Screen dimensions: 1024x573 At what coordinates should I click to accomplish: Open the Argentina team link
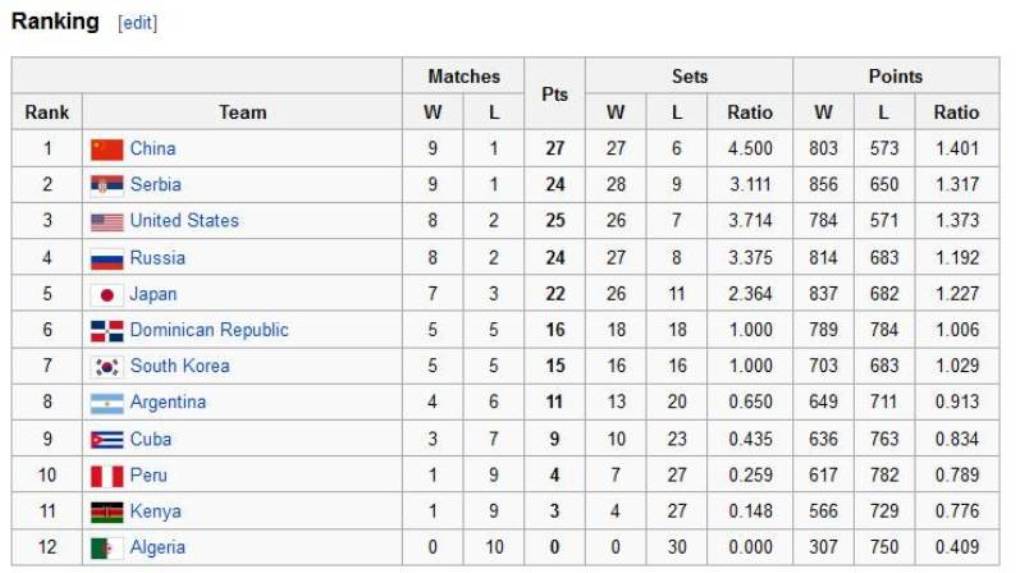168,402
